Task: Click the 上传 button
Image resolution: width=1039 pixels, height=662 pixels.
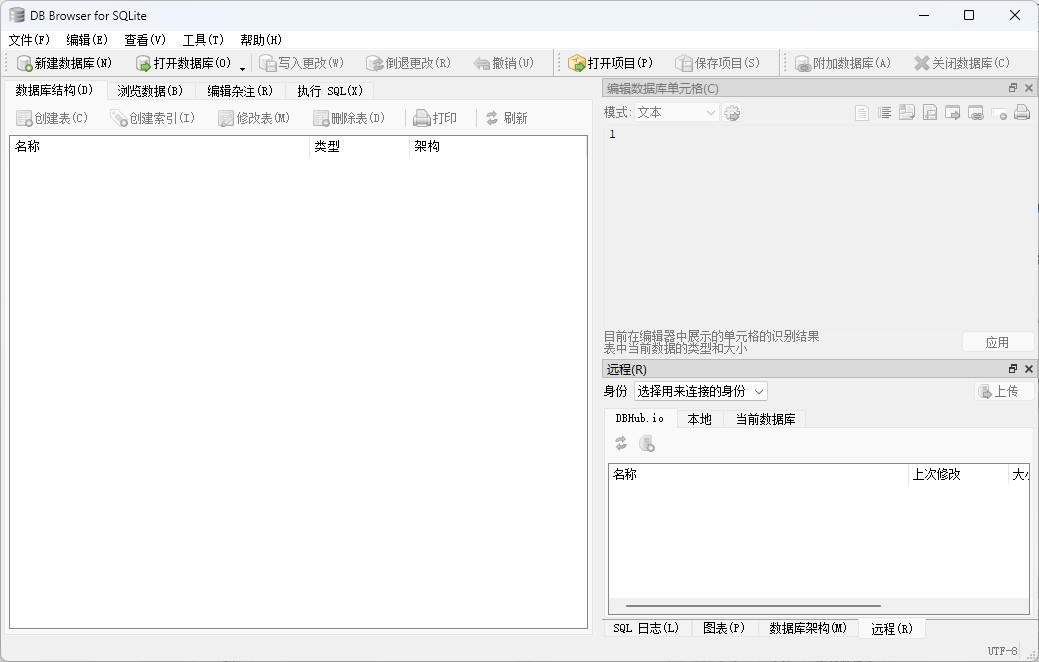Action: pyautogui.click(x=1005, y=391)
